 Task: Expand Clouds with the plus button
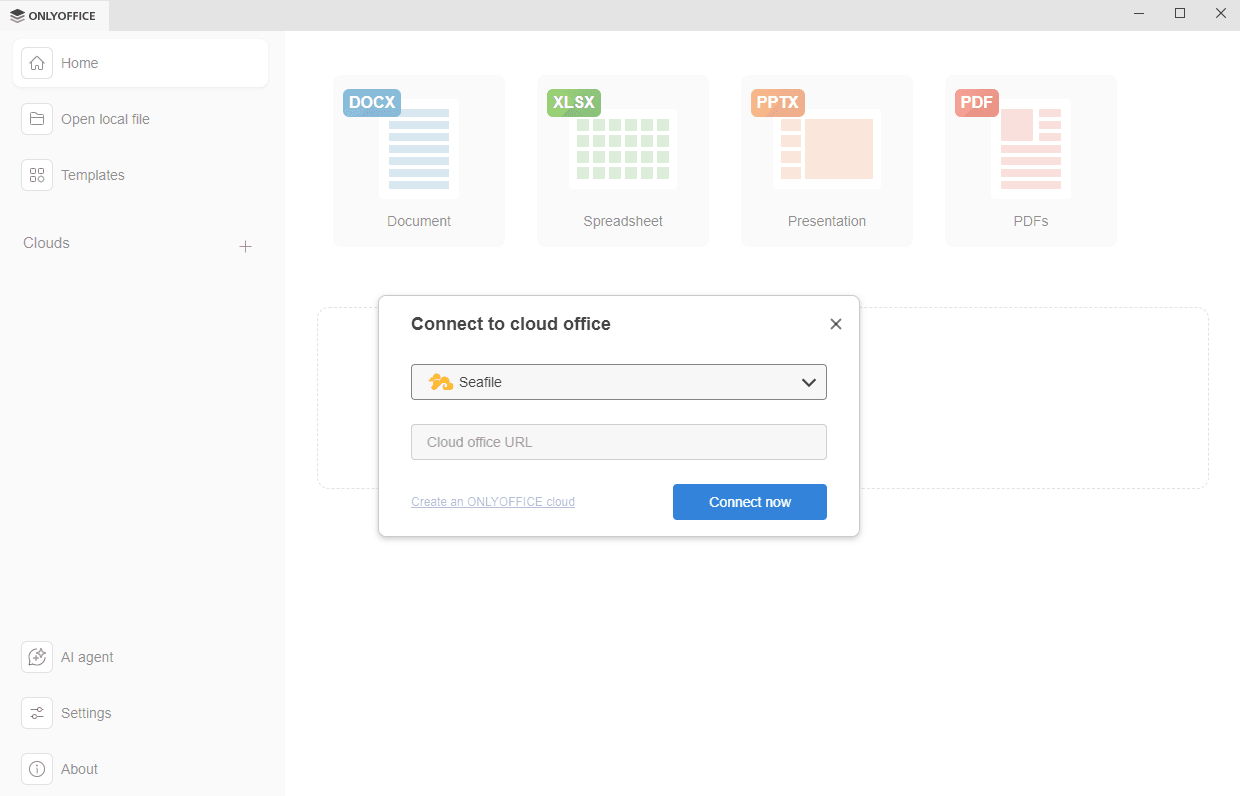pyautogui.click(x=245, y=246)
